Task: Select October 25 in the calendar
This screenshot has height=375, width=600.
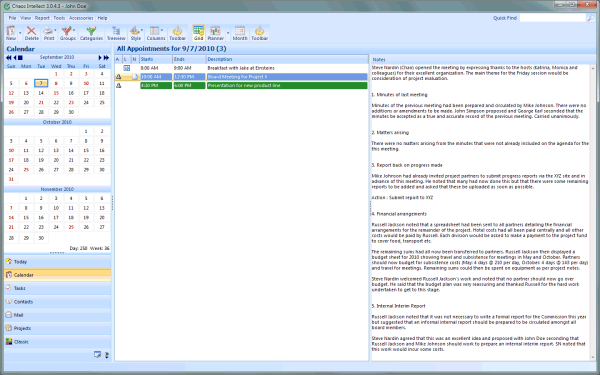Action: point(26,170)
